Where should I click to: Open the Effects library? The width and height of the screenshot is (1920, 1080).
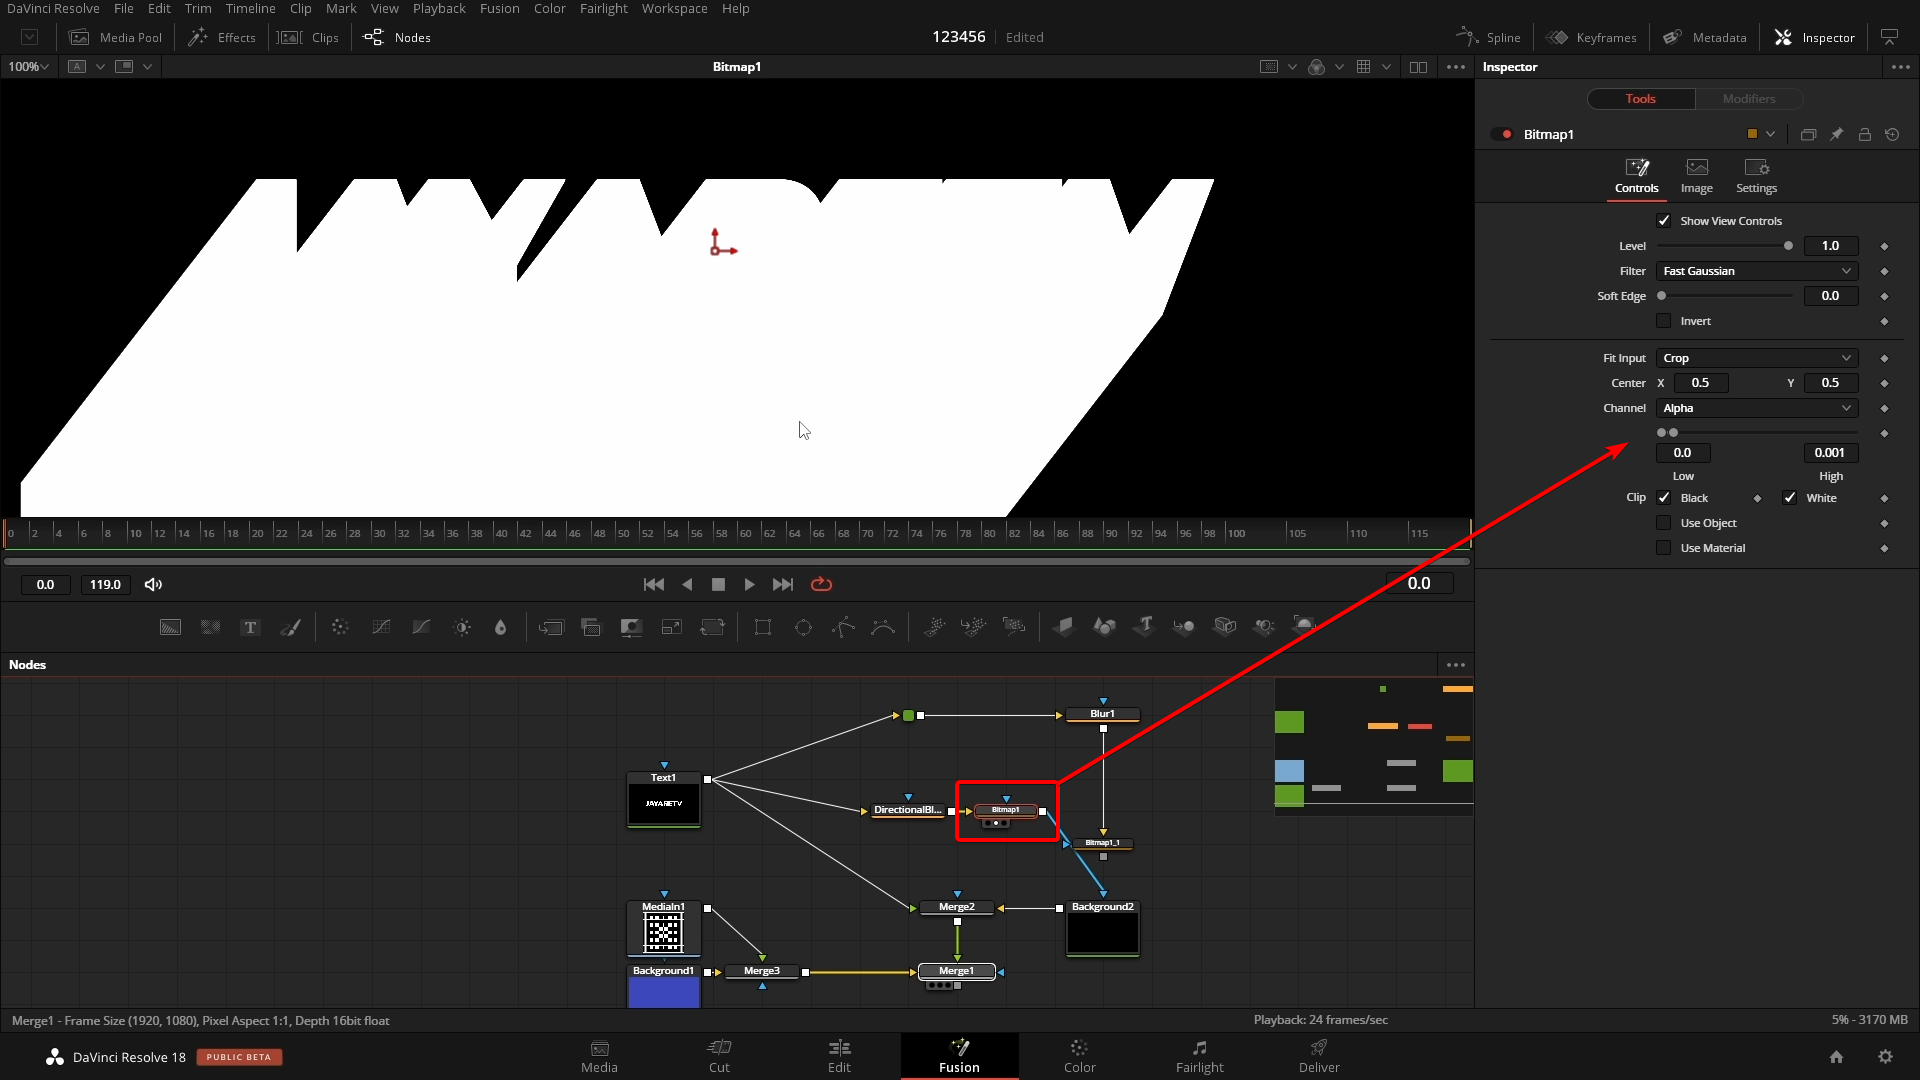click(222, 37)
